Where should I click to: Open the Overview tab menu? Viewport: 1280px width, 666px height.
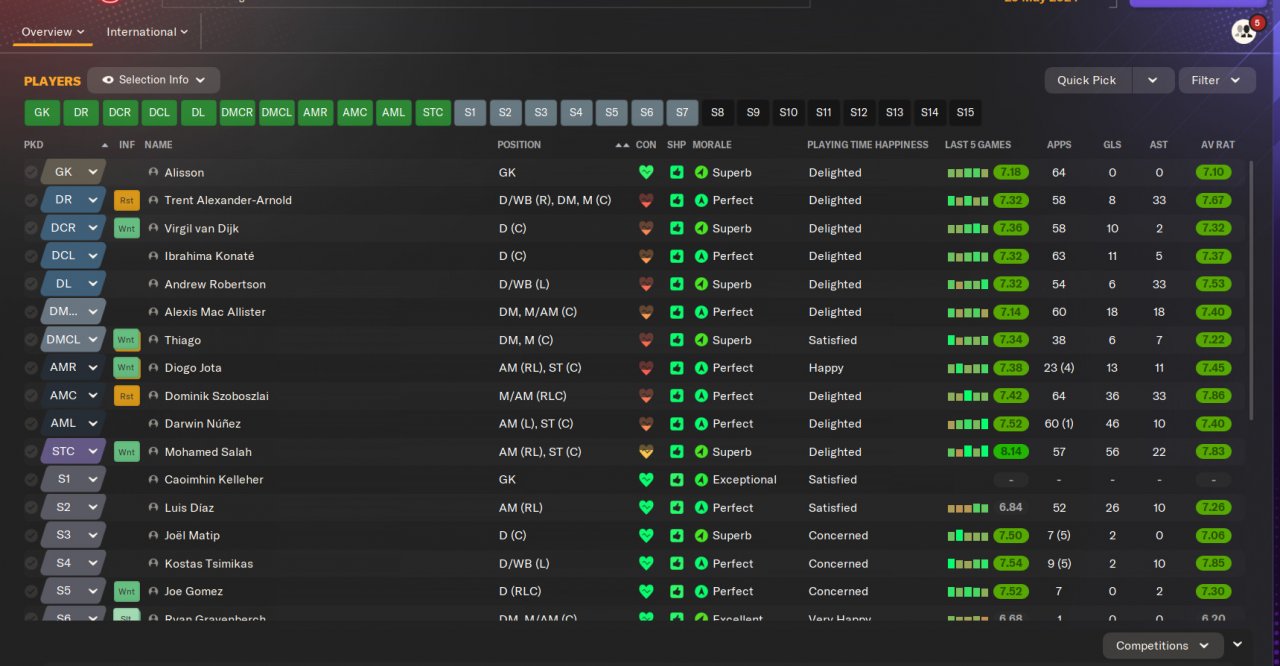tap(53, 32)
